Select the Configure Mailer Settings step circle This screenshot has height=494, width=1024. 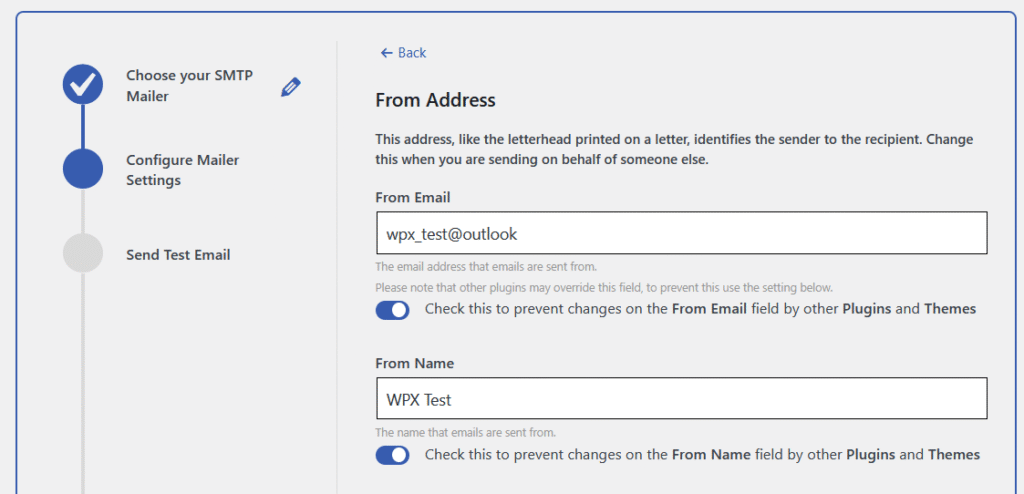(x=83, y=169)
